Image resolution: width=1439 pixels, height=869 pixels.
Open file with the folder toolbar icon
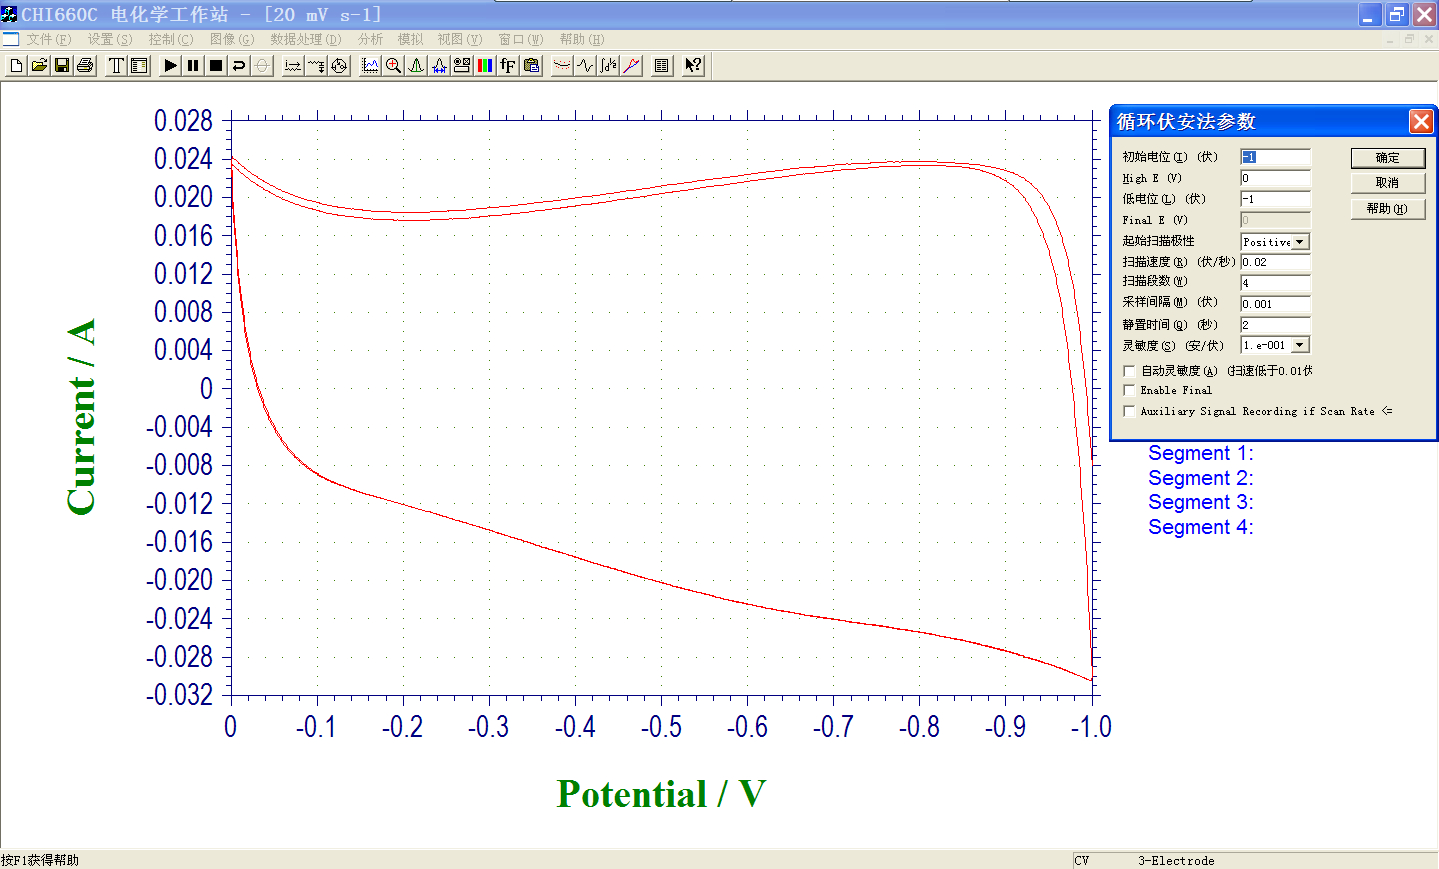coord(39,66)
